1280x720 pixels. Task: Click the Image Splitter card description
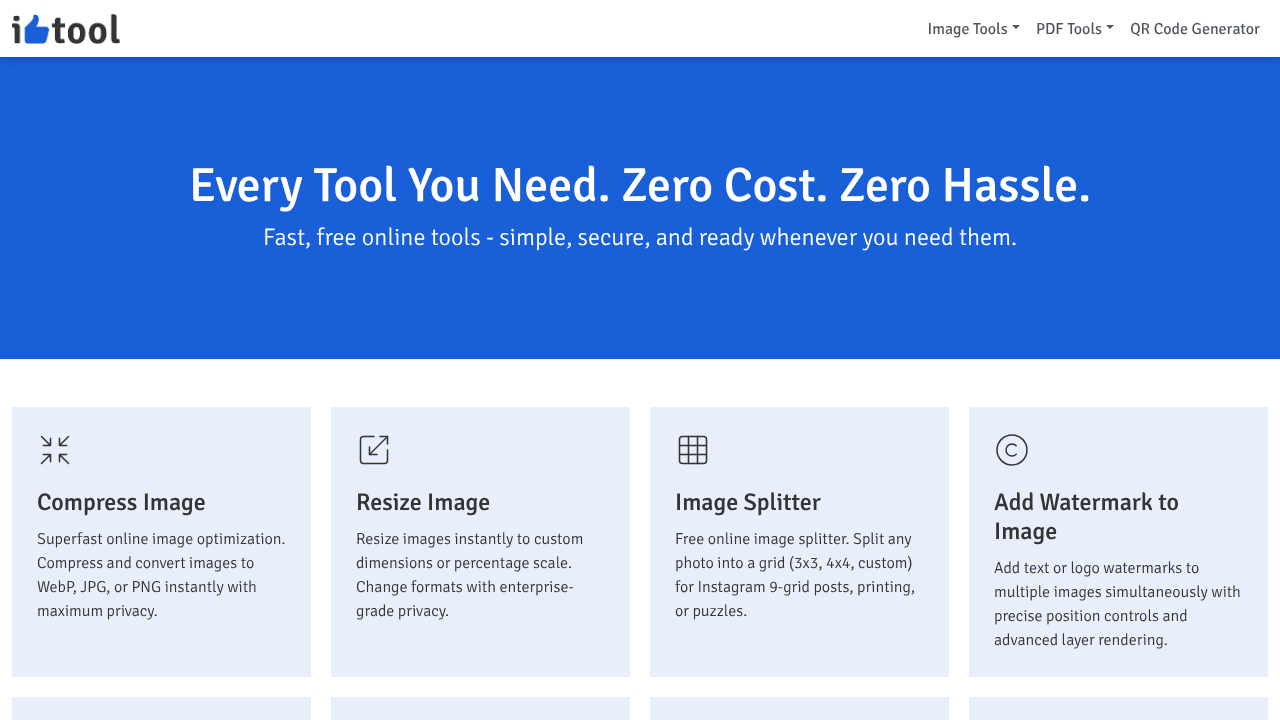[x=795, y=575]
